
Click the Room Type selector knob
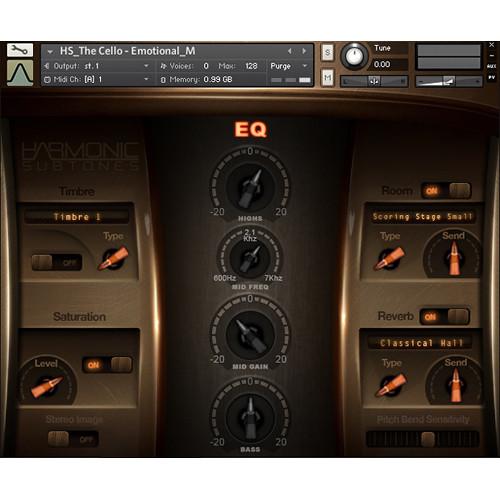click(x=389, y=259)
